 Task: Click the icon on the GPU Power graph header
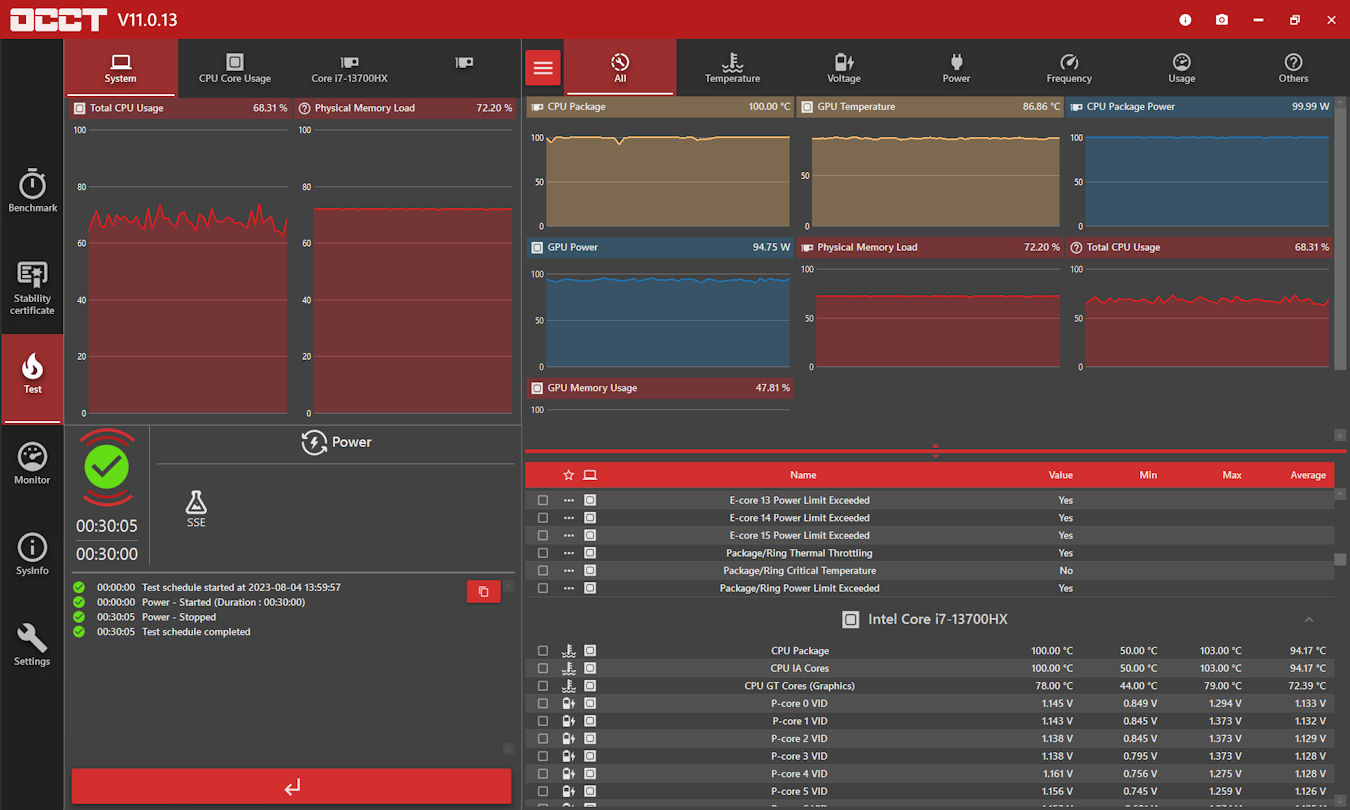coord(537,247)
